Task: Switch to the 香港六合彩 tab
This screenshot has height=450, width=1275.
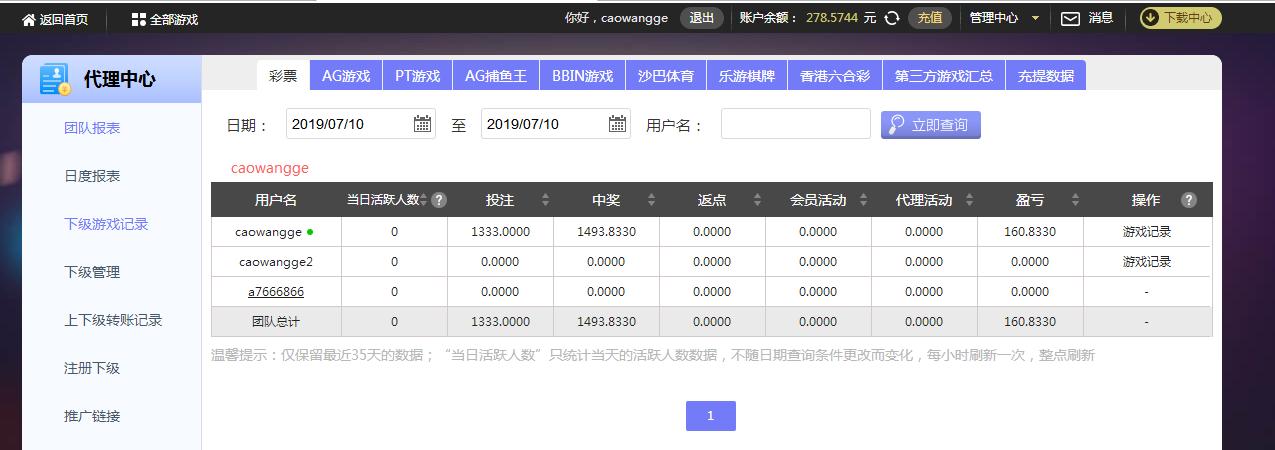Action: coord(834,75)
